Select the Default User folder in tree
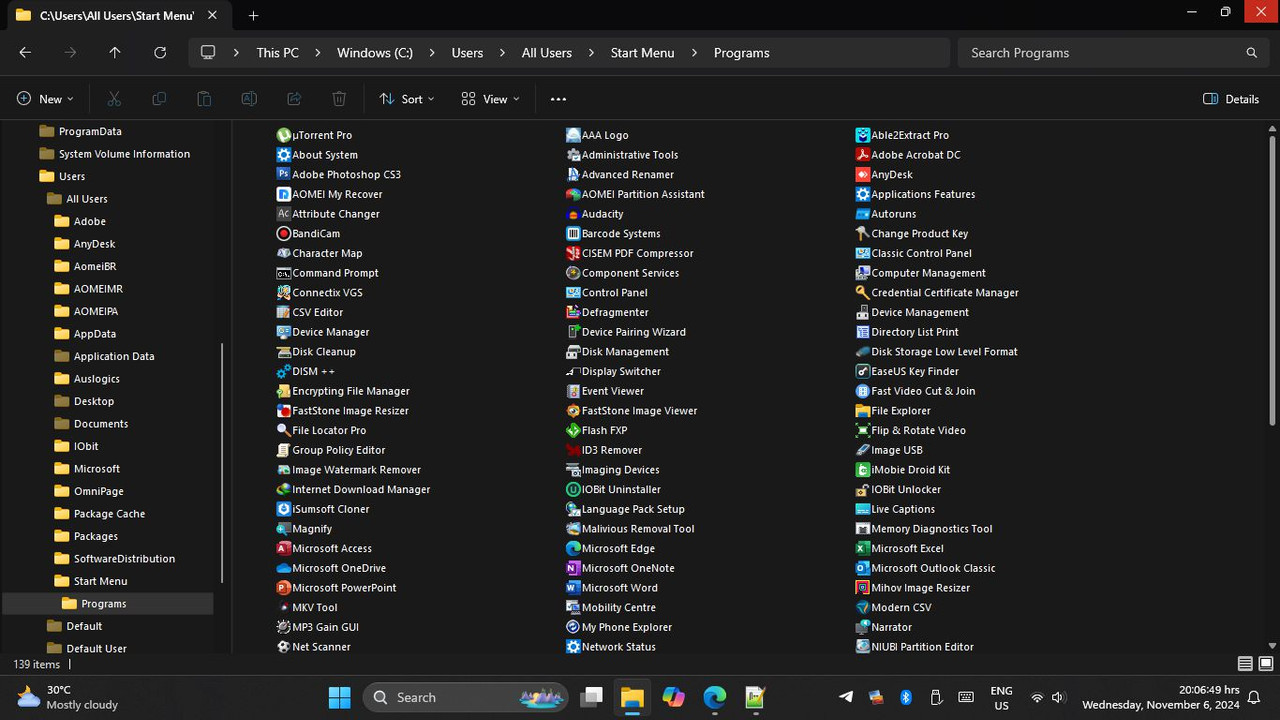The height and width of the screenshot is (720, 1280). coord(96,649)
